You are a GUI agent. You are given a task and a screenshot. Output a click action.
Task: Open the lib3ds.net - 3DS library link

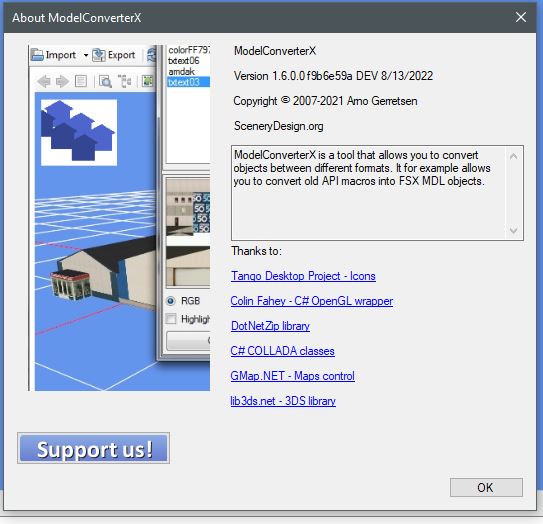pos(283,401)
